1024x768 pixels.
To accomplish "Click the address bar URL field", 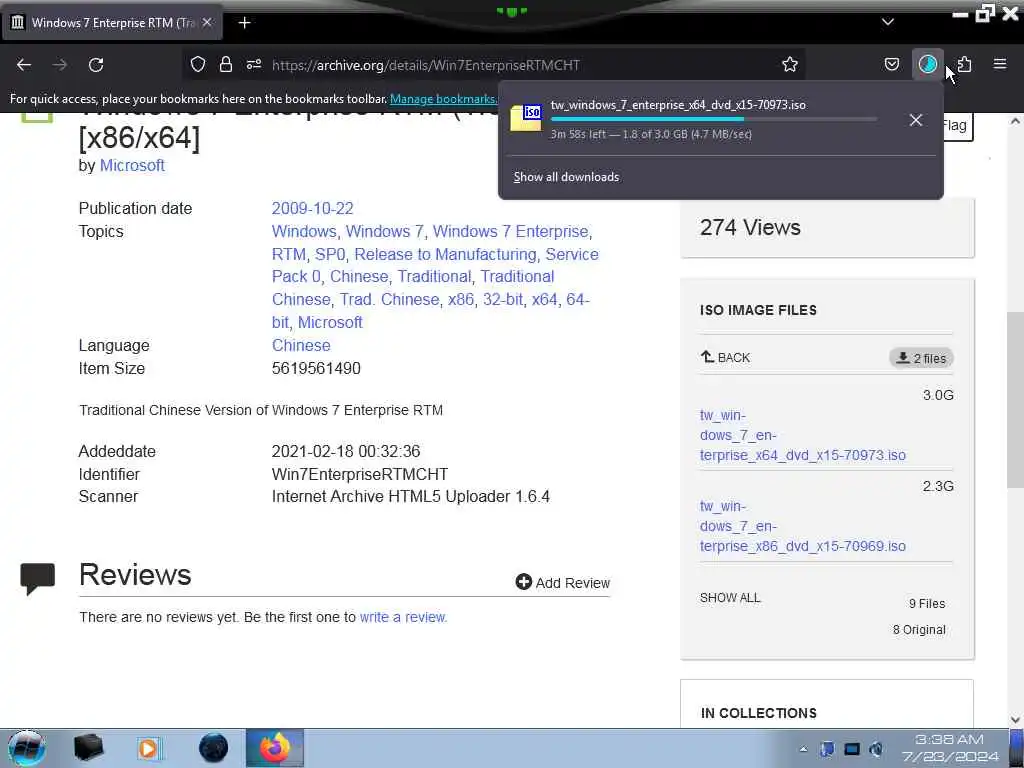I will [x=496, y=65].
